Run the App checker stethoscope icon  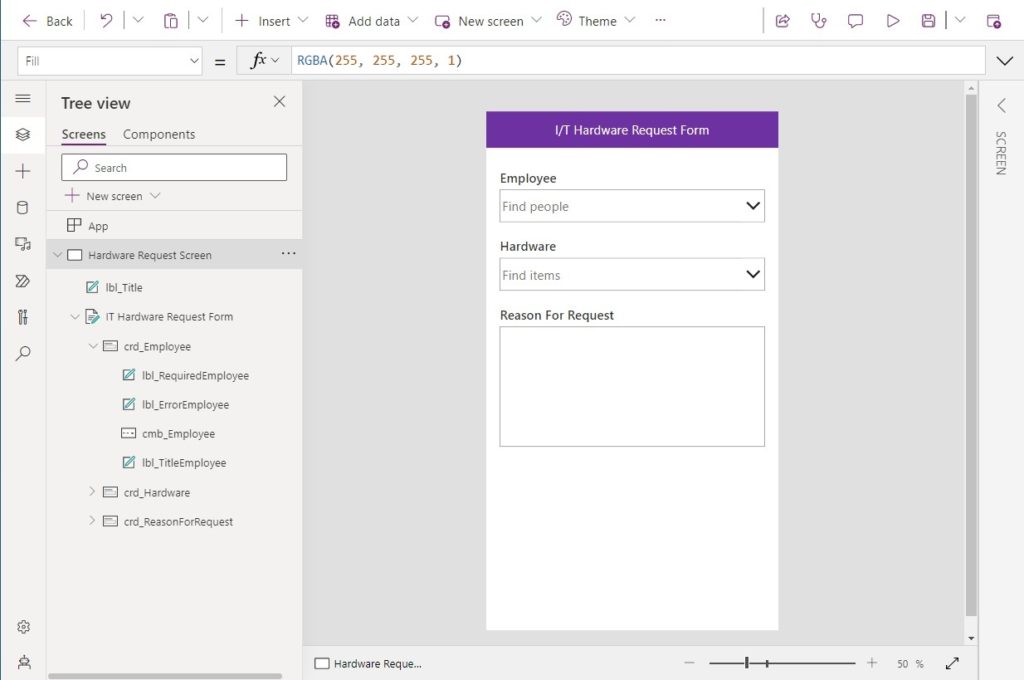coord(818,21)
